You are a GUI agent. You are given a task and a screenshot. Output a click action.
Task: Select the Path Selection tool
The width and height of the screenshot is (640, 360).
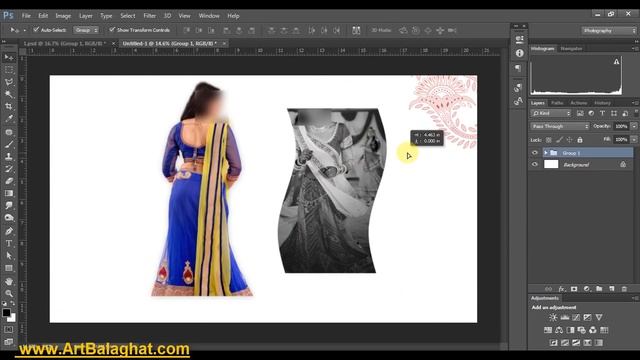9,256
